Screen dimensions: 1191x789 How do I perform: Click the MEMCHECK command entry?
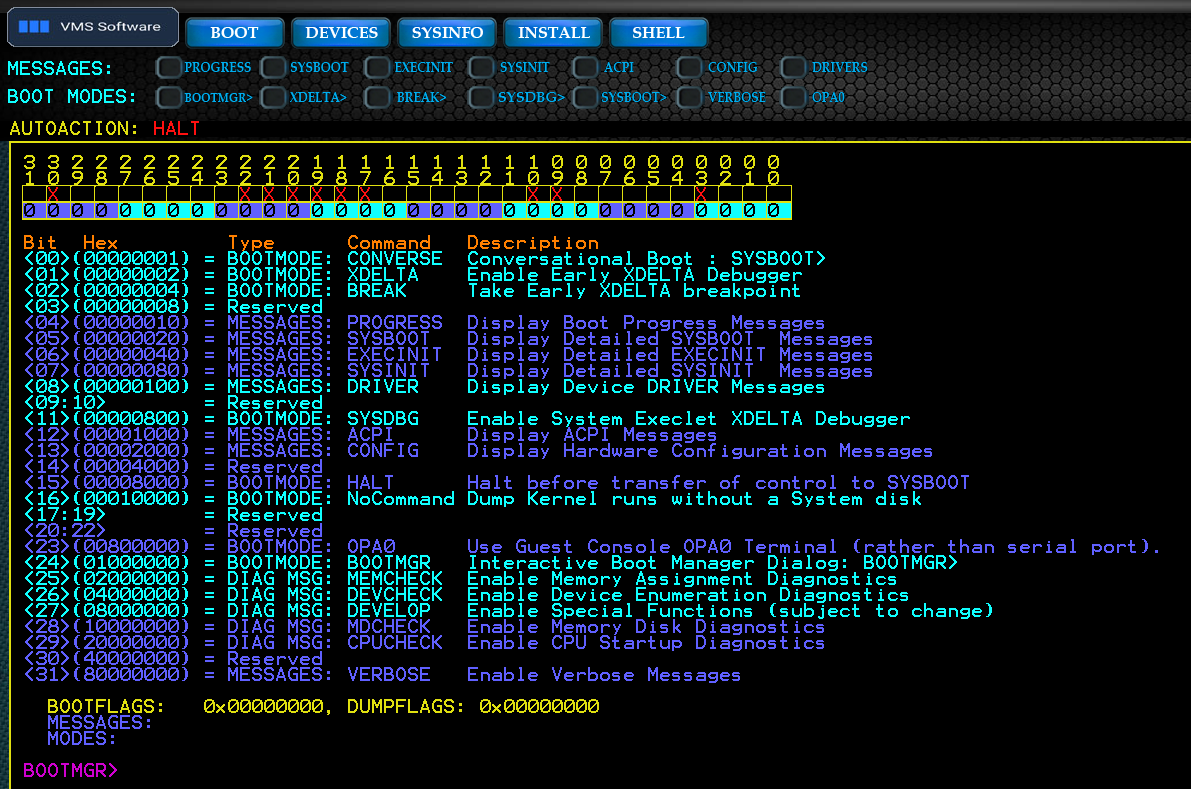[394, 578]
